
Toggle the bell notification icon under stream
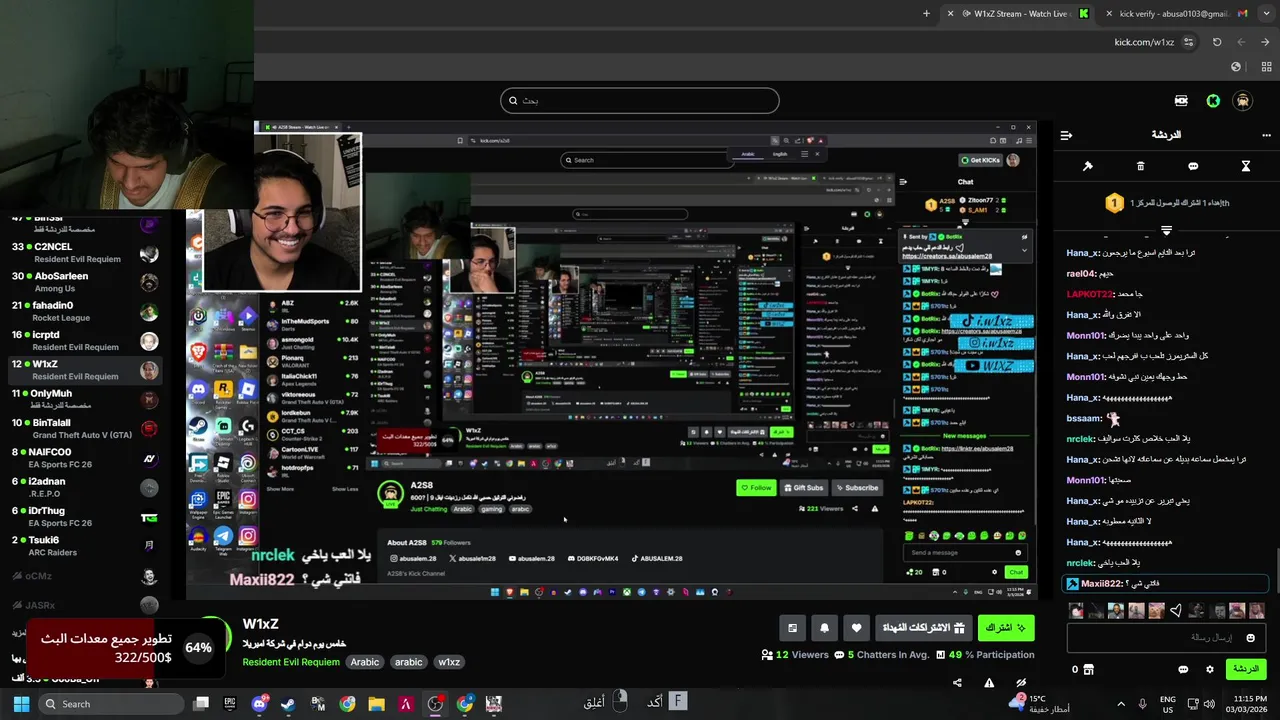click(x=824, y=628)
